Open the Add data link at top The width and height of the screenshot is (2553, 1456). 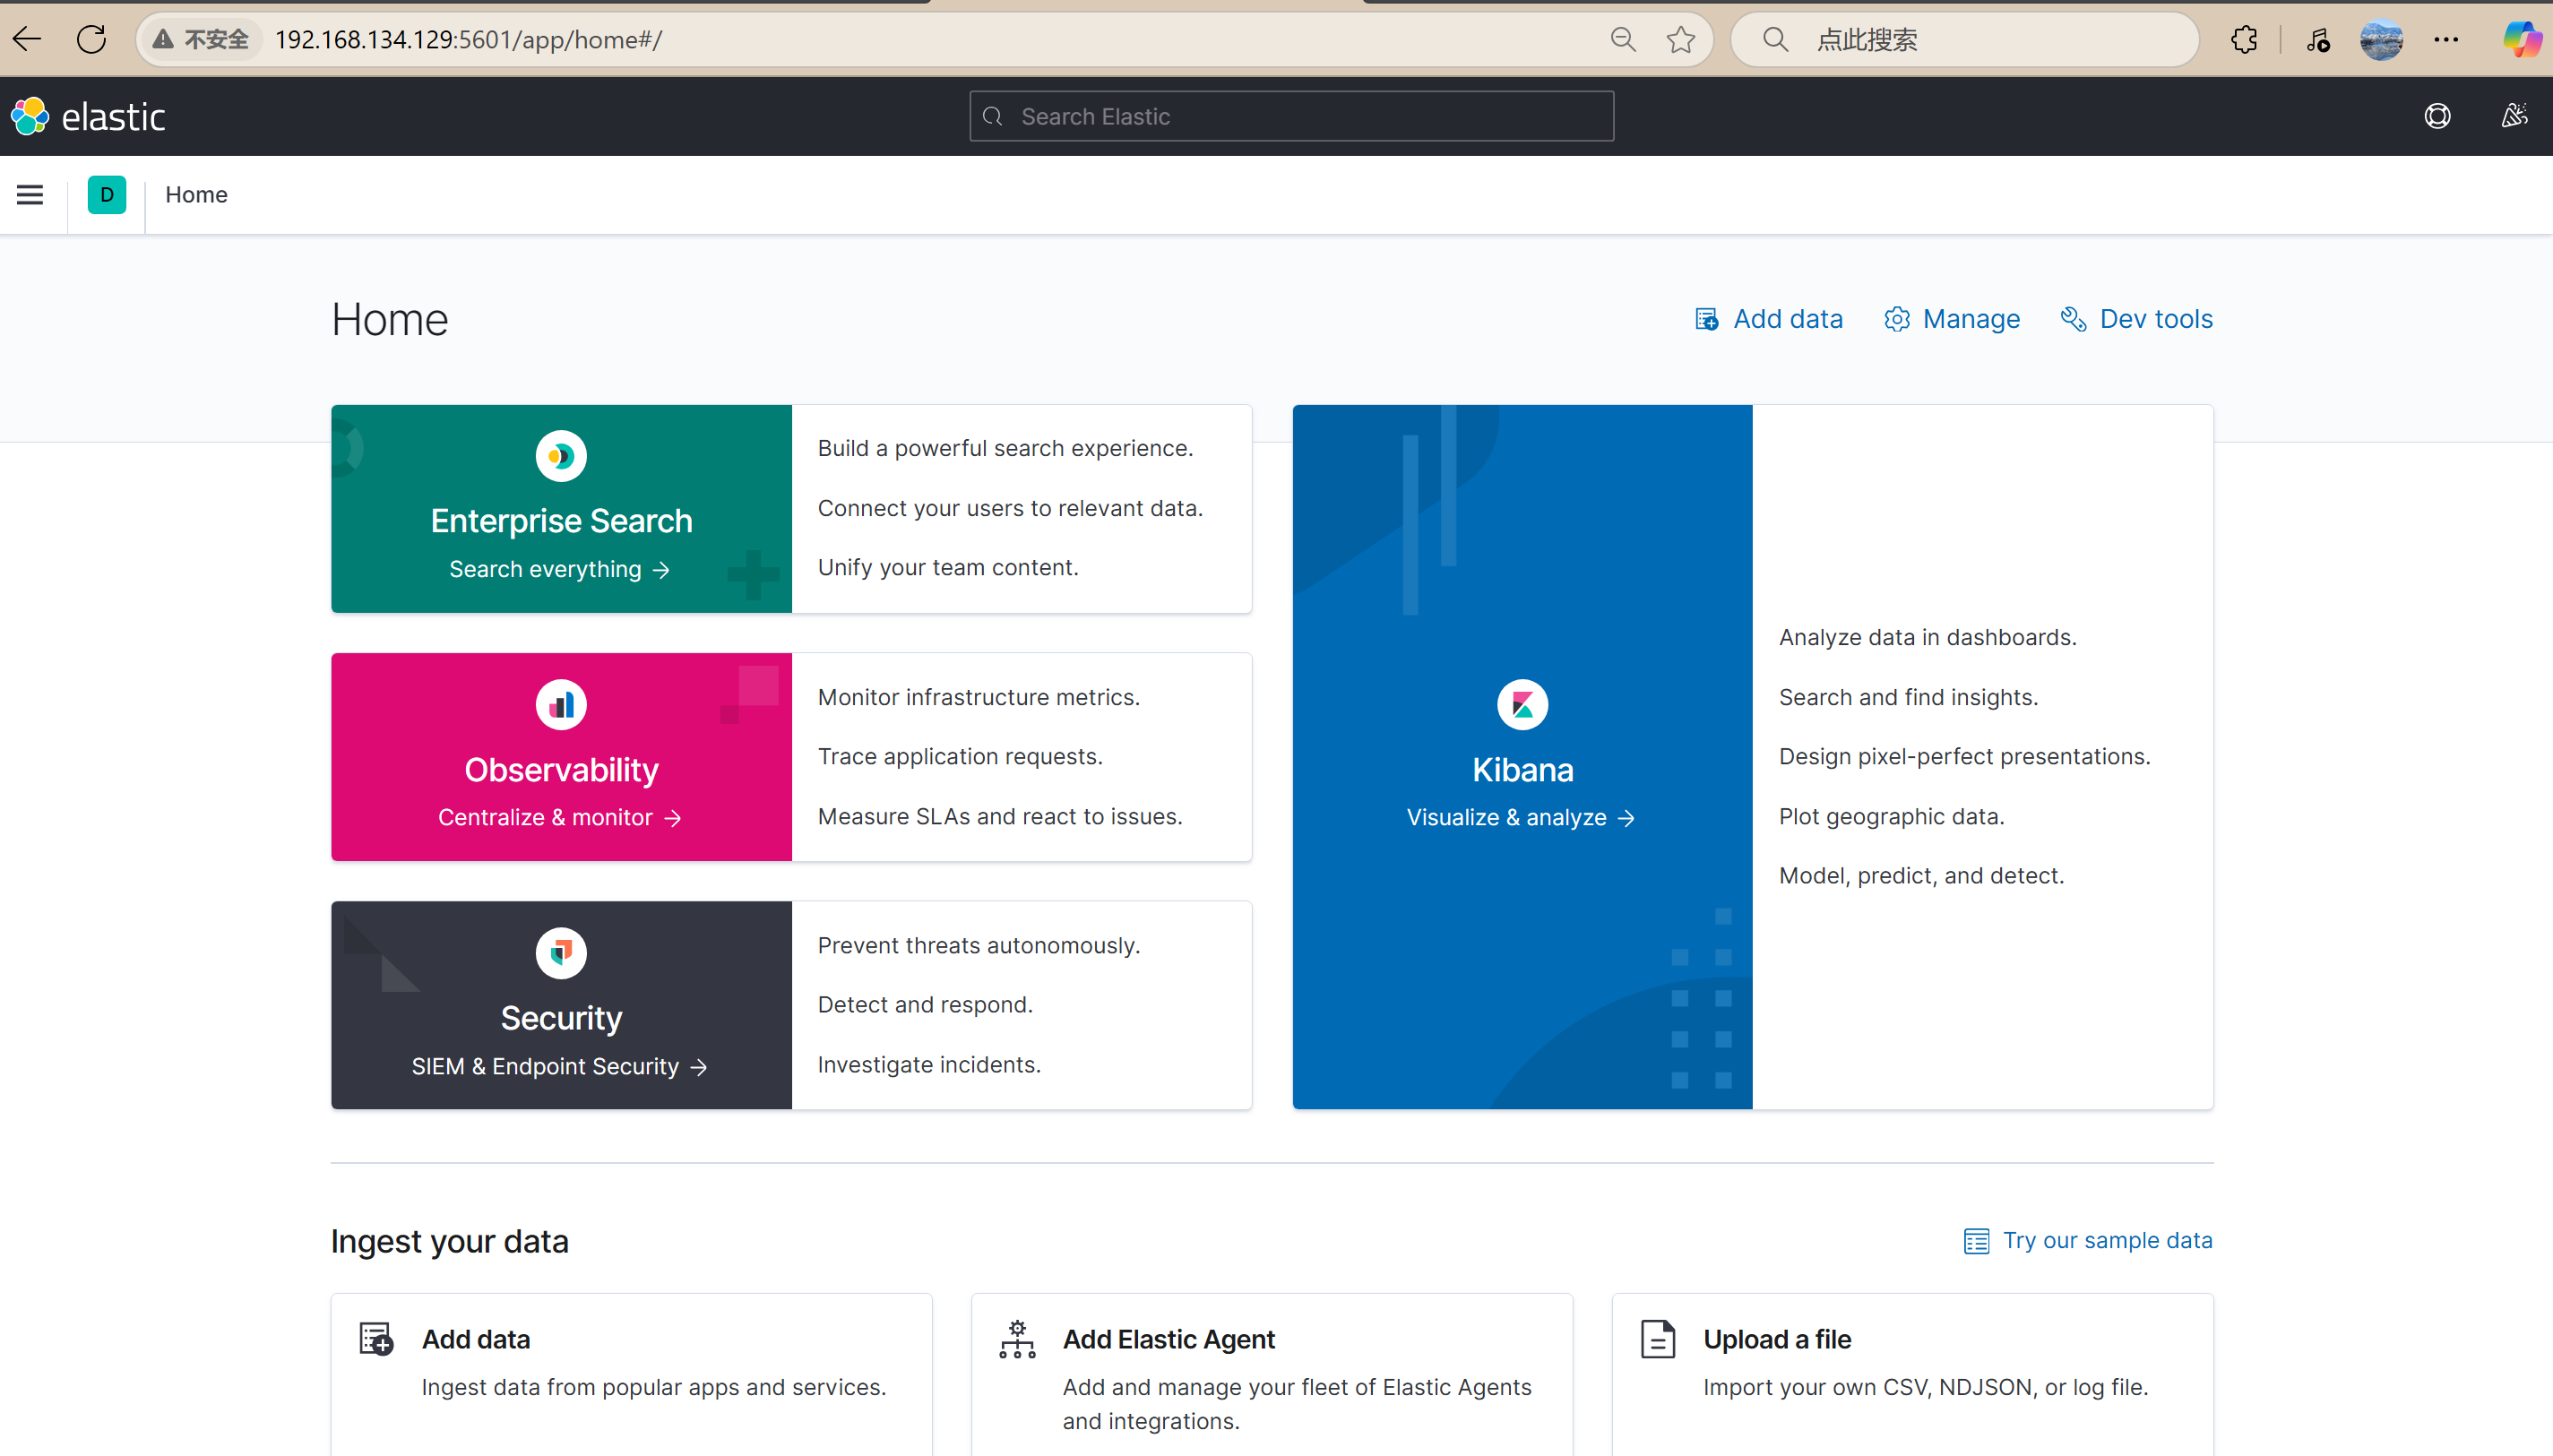(1787, 319)
